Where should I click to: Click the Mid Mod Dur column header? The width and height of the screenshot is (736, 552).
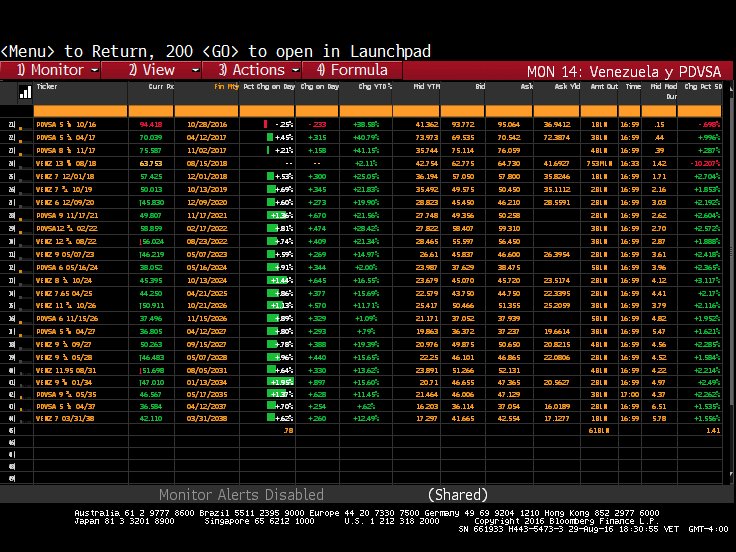pos(664,91)
